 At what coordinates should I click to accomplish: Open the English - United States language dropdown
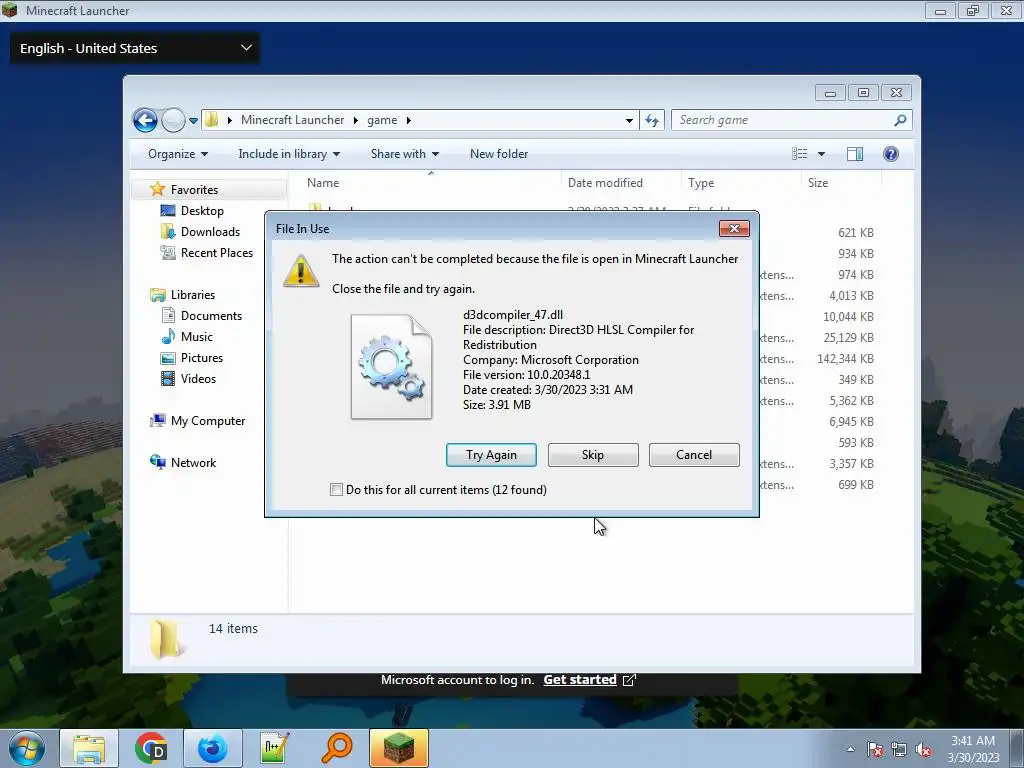coord(135,48)
